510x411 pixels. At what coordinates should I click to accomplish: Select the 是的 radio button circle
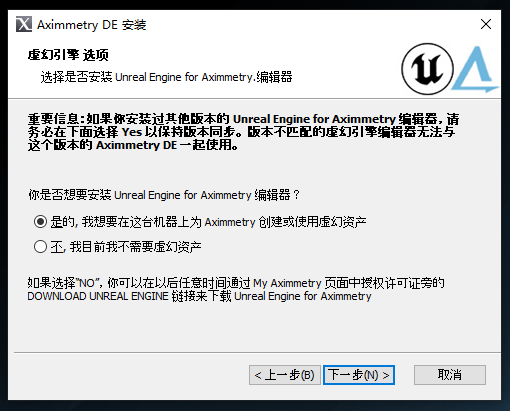[x=40, y=222]
